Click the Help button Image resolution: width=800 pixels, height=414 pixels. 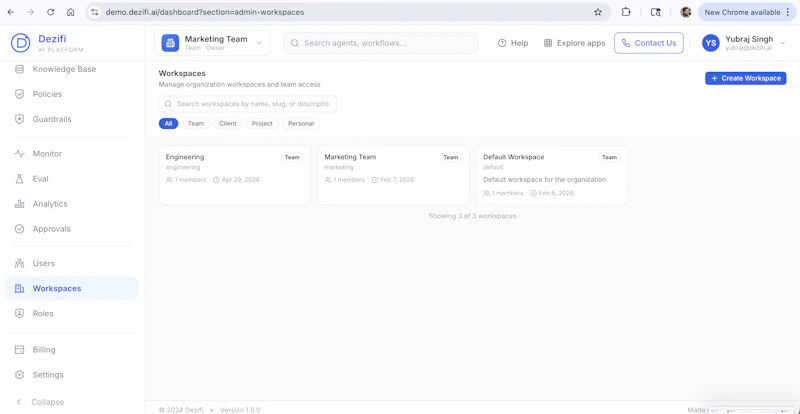pyautogui.click(x=513, y=43)
